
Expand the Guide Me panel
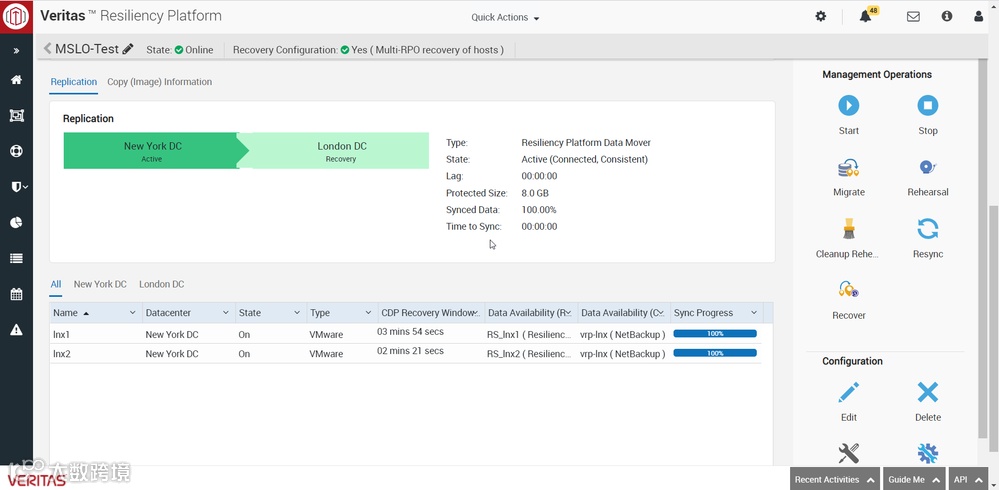tap(914, 479)
